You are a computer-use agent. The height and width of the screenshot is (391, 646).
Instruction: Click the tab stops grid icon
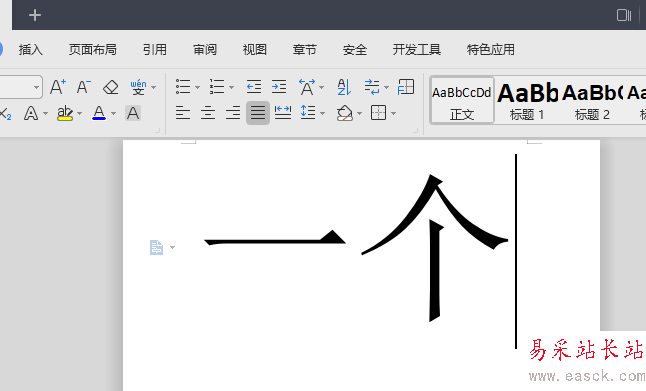(406, 87)
